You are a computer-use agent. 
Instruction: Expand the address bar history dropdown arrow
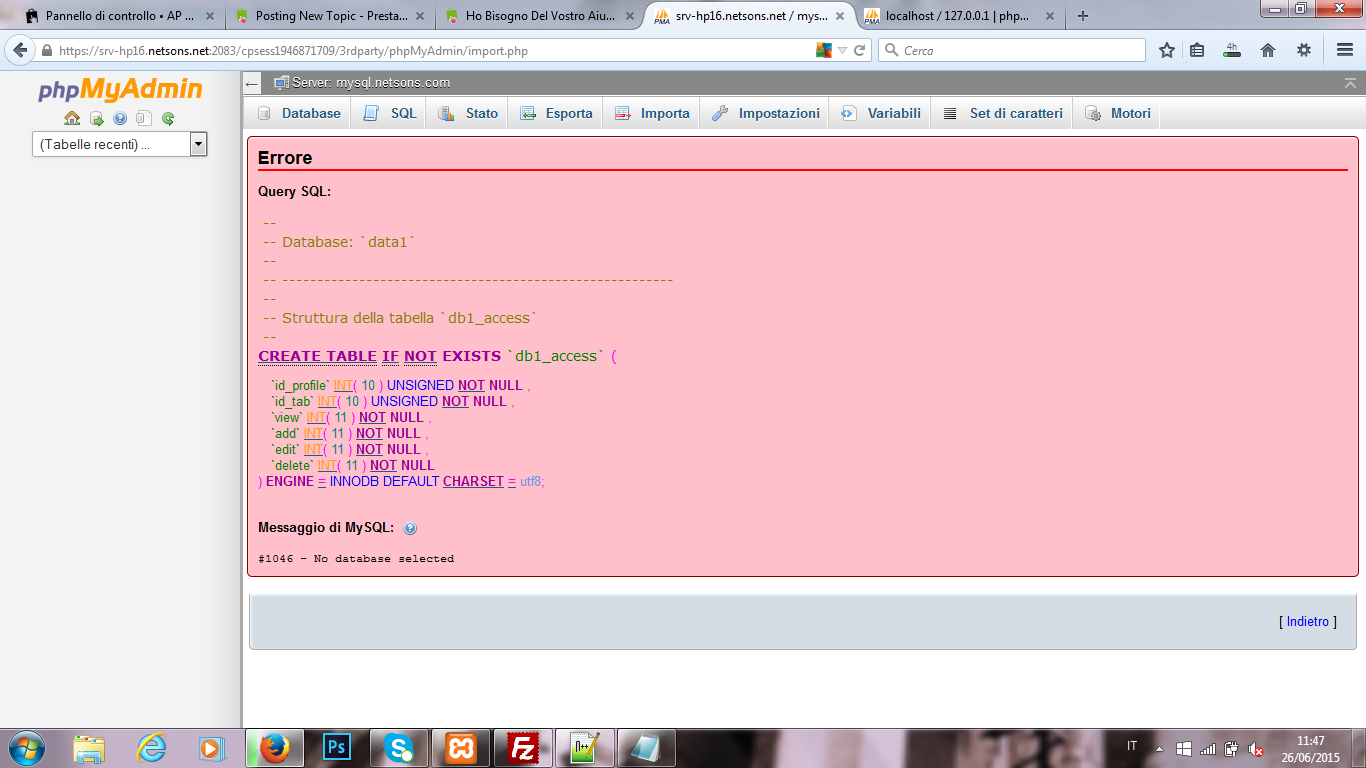[x=842, y=50]
